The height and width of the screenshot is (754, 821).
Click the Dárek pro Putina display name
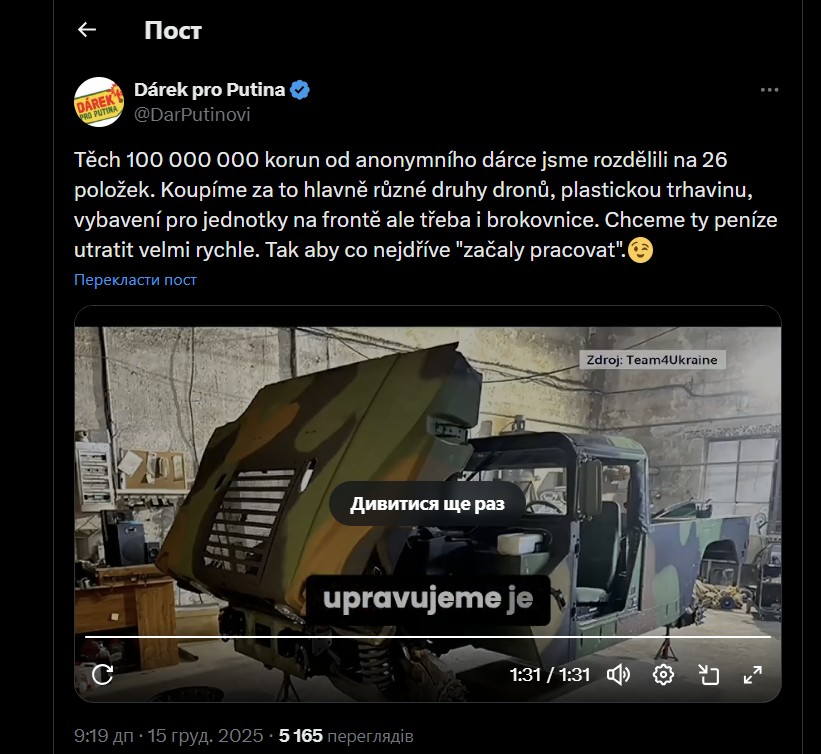coord(209,90)
